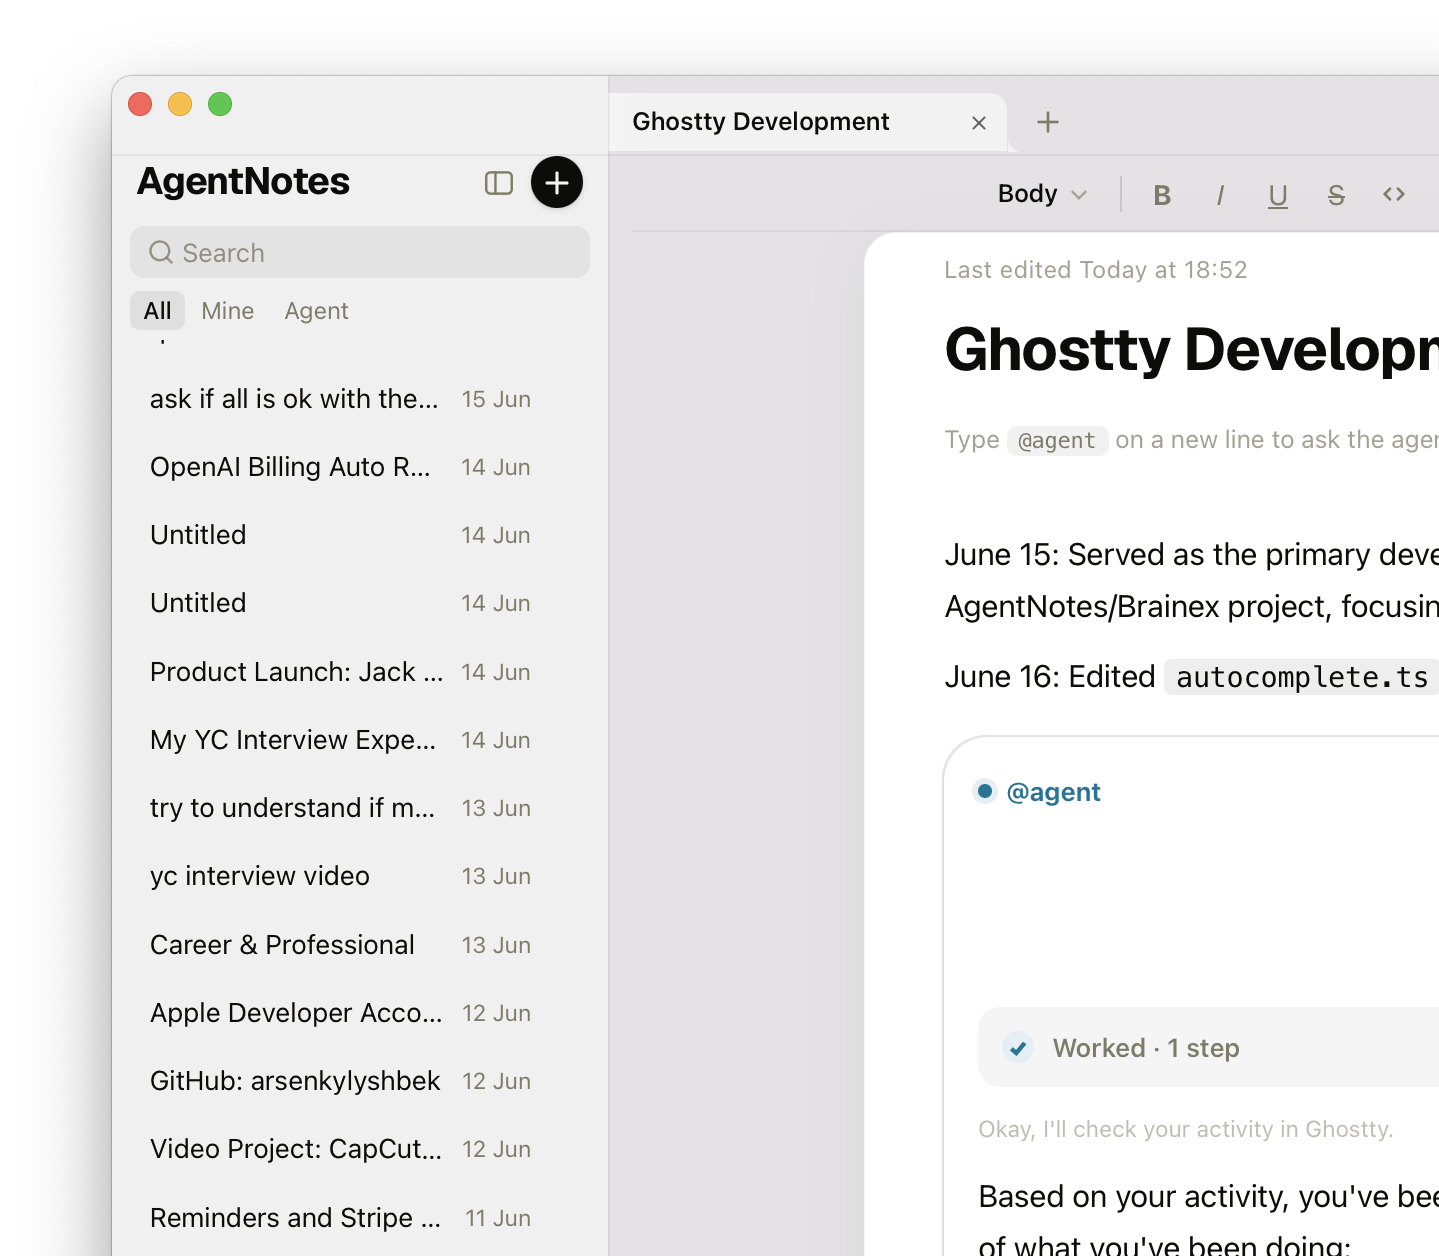Close the Ghostty Development tab
This screenshot has width=1439, height=1256.
click(x=979, y=122)
